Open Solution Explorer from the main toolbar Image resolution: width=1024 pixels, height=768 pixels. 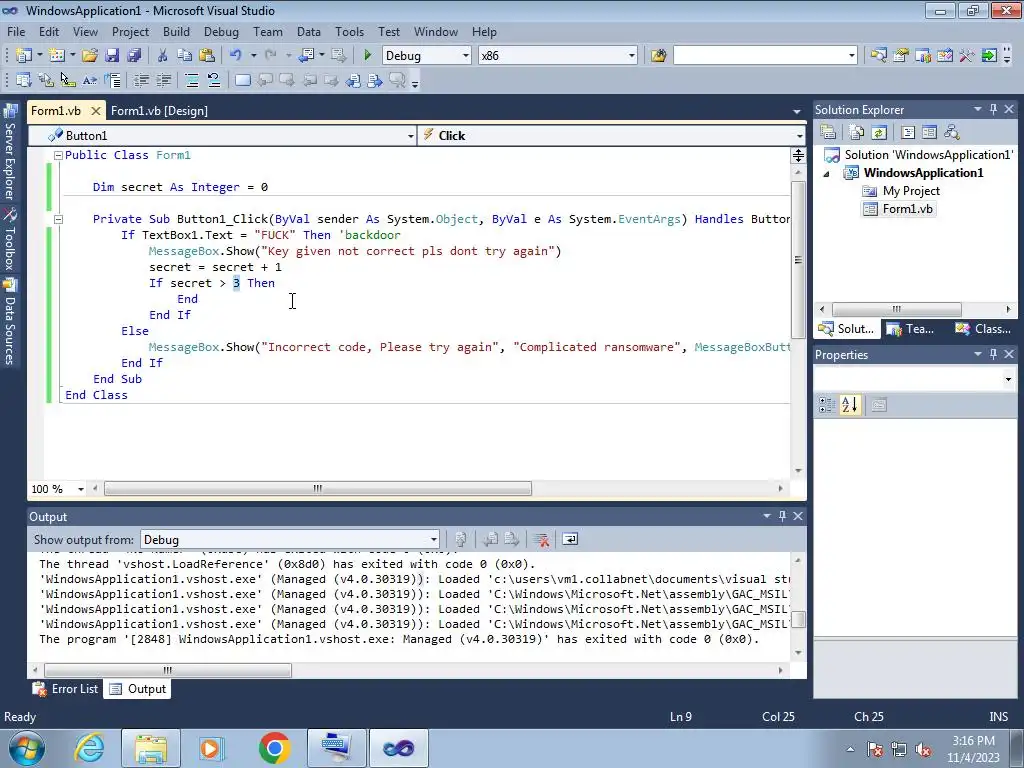(878, 56)
